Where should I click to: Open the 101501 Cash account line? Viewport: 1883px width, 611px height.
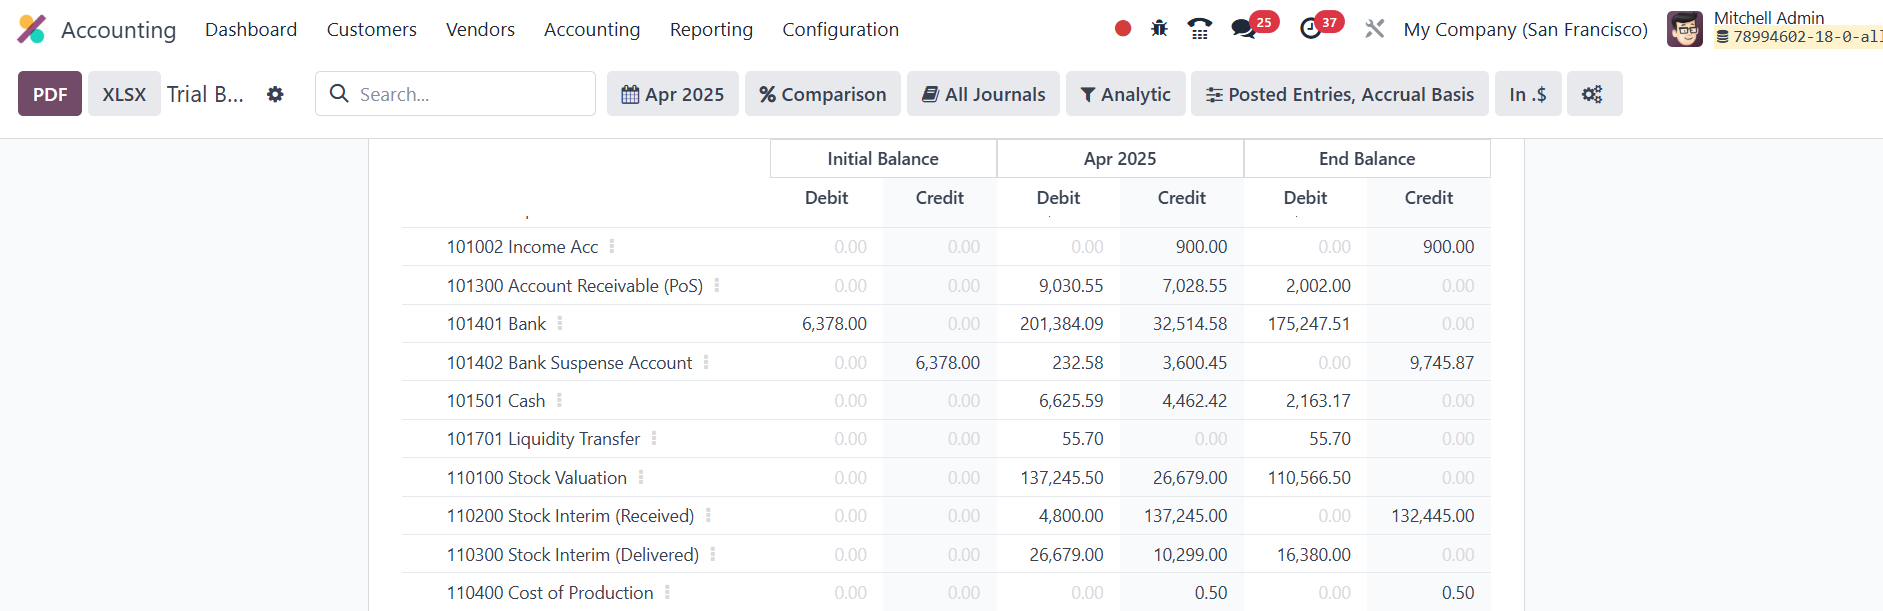coord(496,401)
